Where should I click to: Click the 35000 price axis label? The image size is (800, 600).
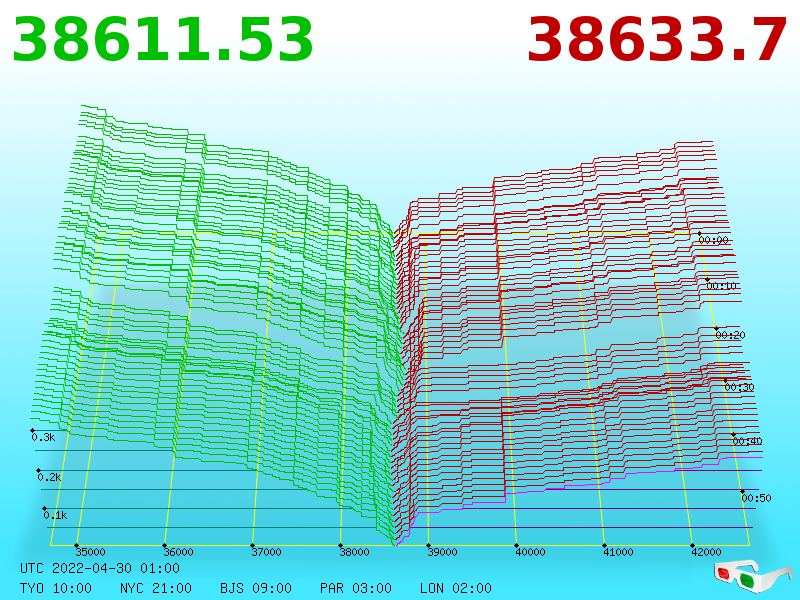click(90, 552)
